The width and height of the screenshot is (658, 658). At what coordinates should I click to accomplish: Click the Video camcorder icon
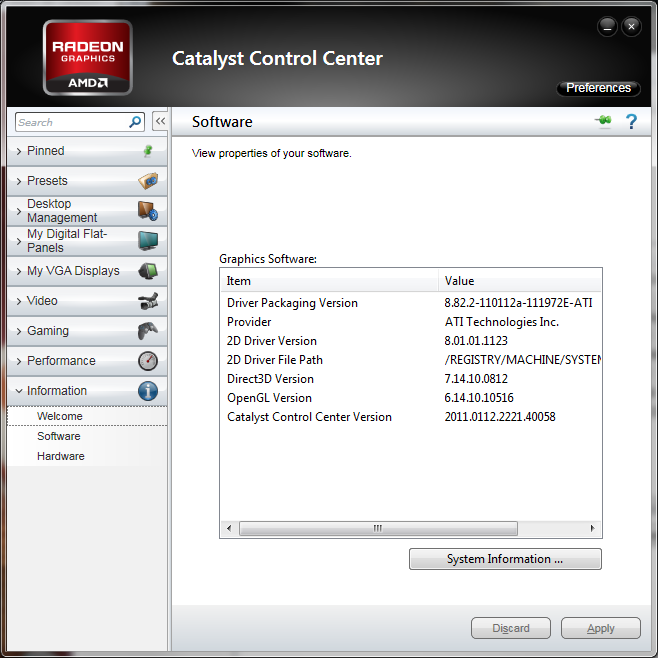[x=148, y=301]
